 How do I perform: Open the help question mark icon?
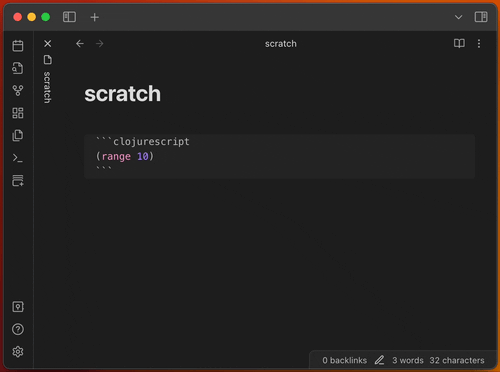pyautogui.click(x=18, y=329)
